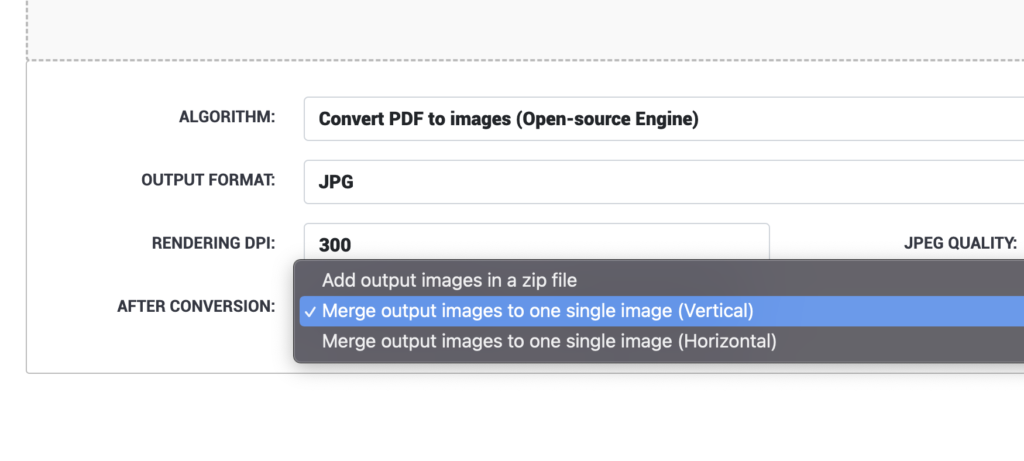
Task: Click the ALGORITHM label
Action: click(x=227, y=118)
